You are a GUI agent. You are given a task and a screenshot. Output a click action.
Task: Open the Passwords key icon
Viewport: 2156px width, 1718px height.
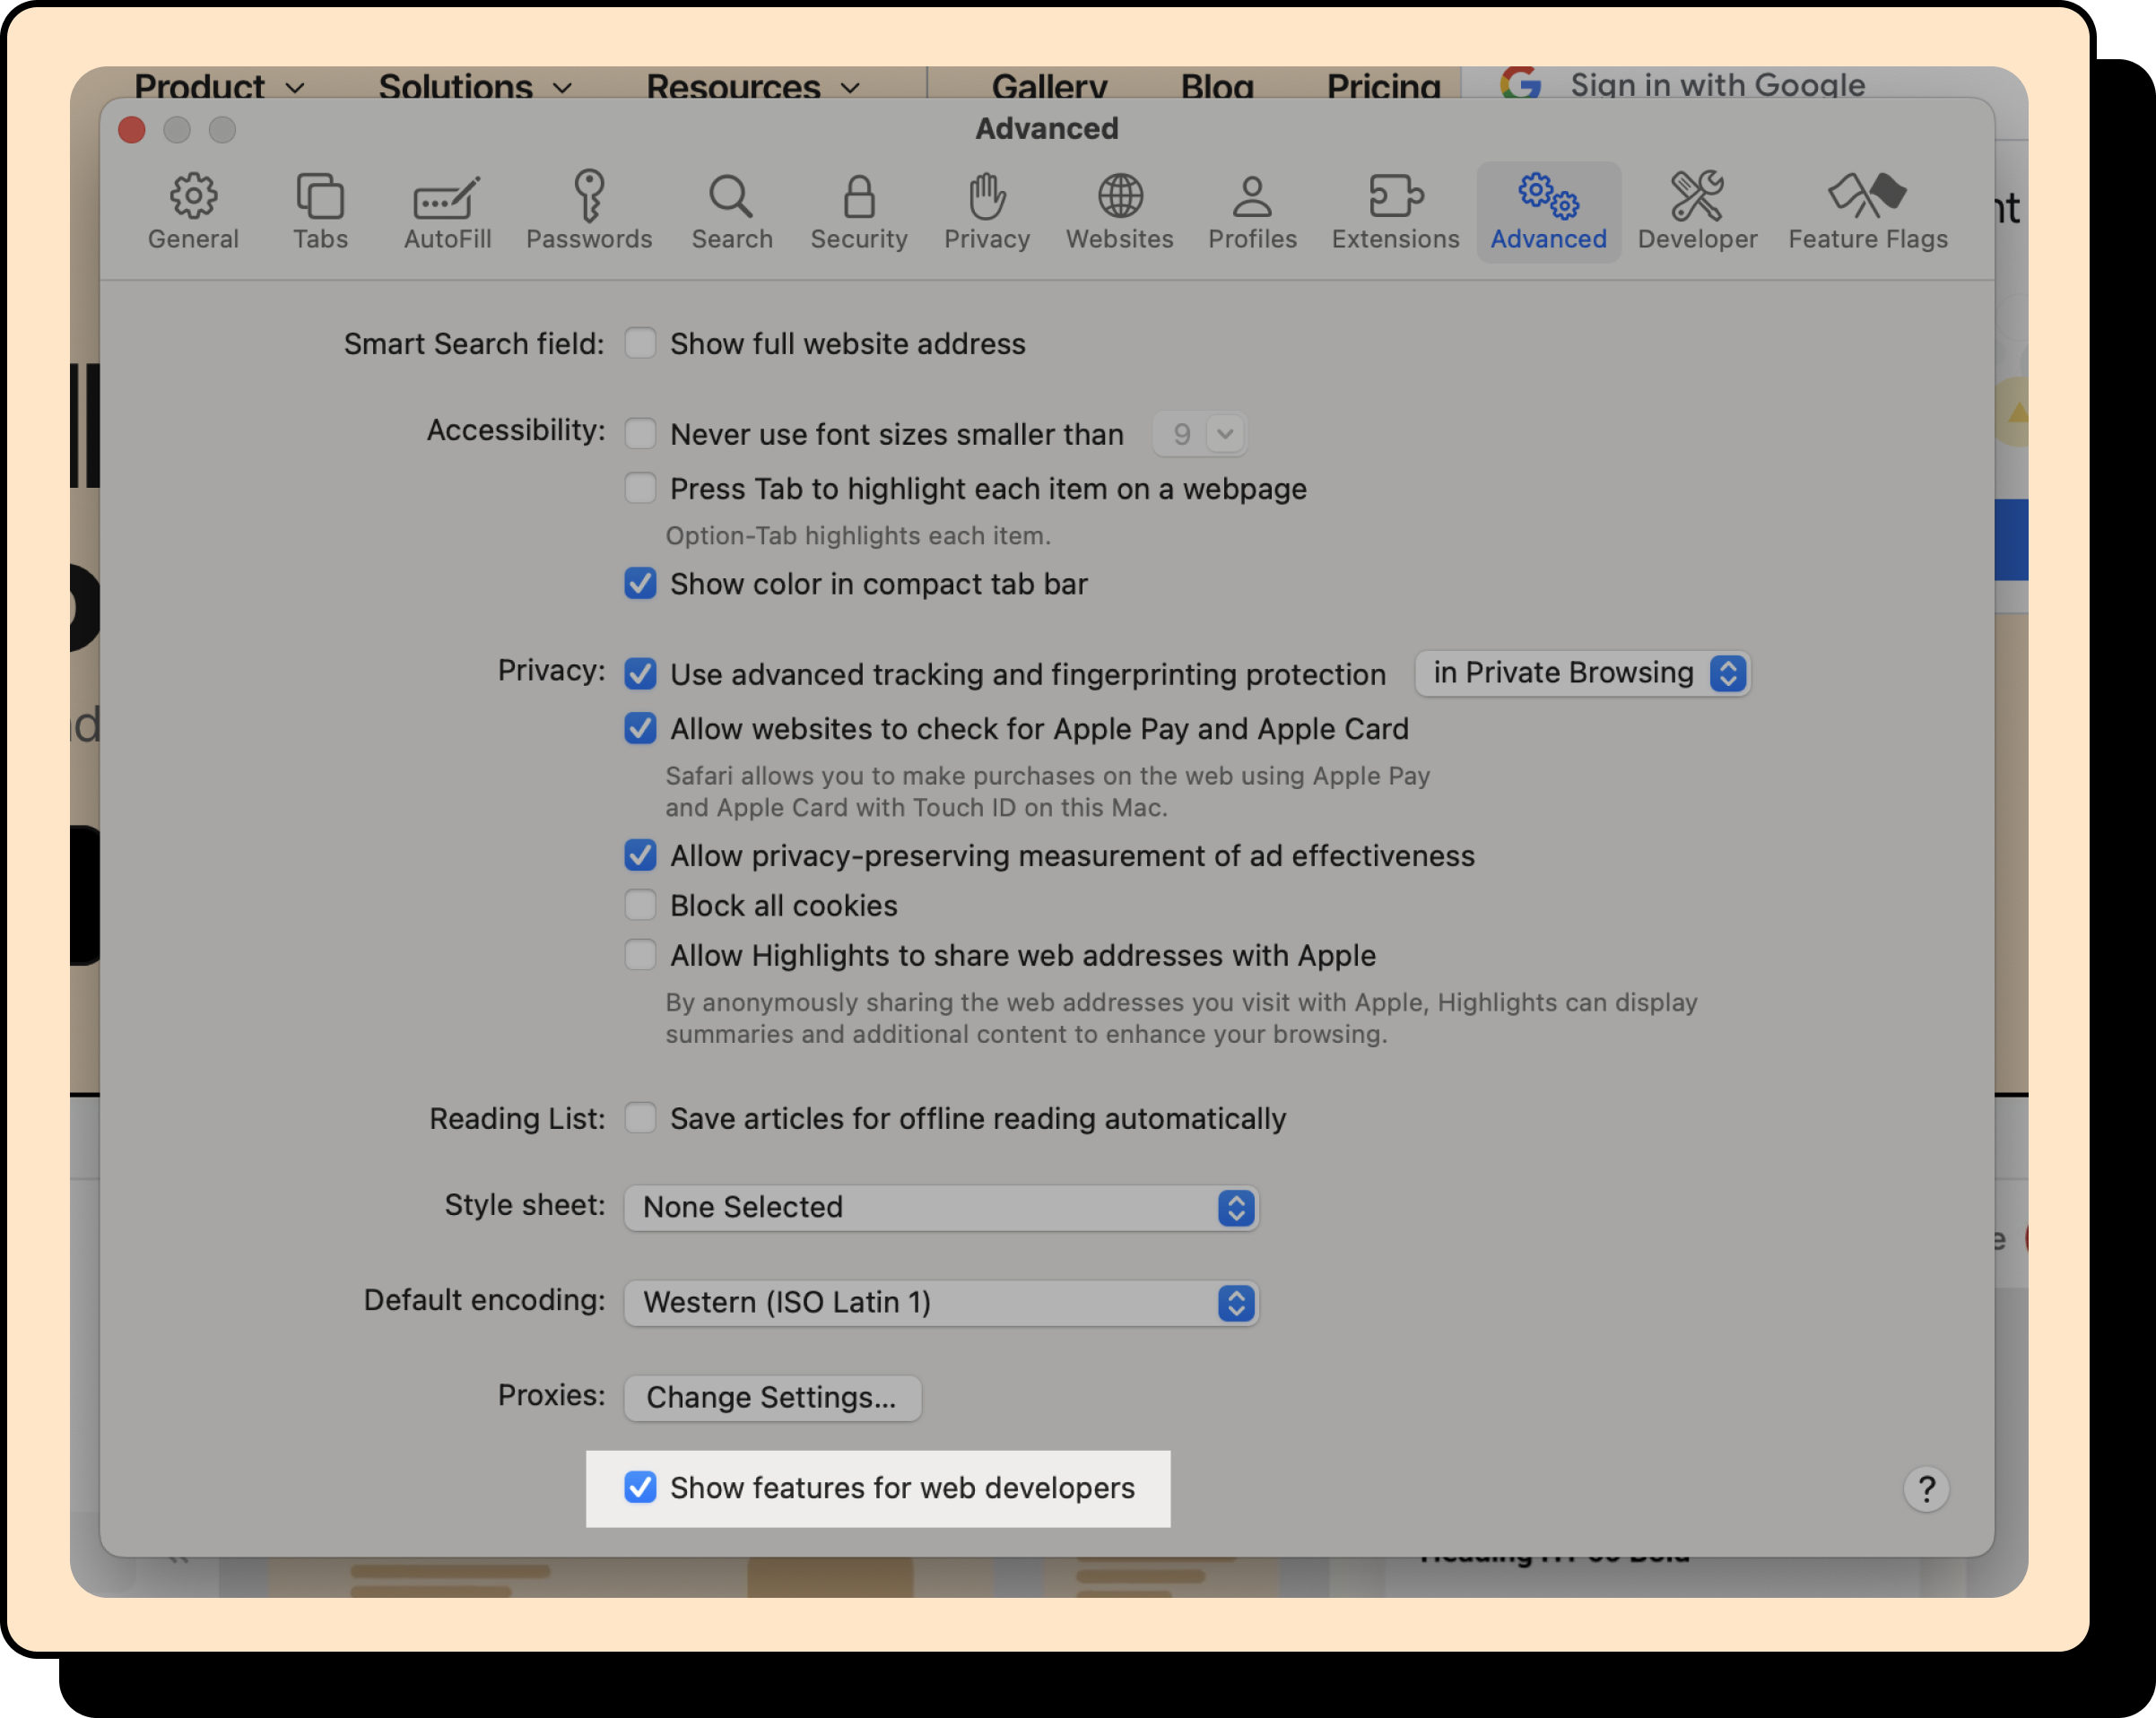pyautogui.click(x=589, y=196)
